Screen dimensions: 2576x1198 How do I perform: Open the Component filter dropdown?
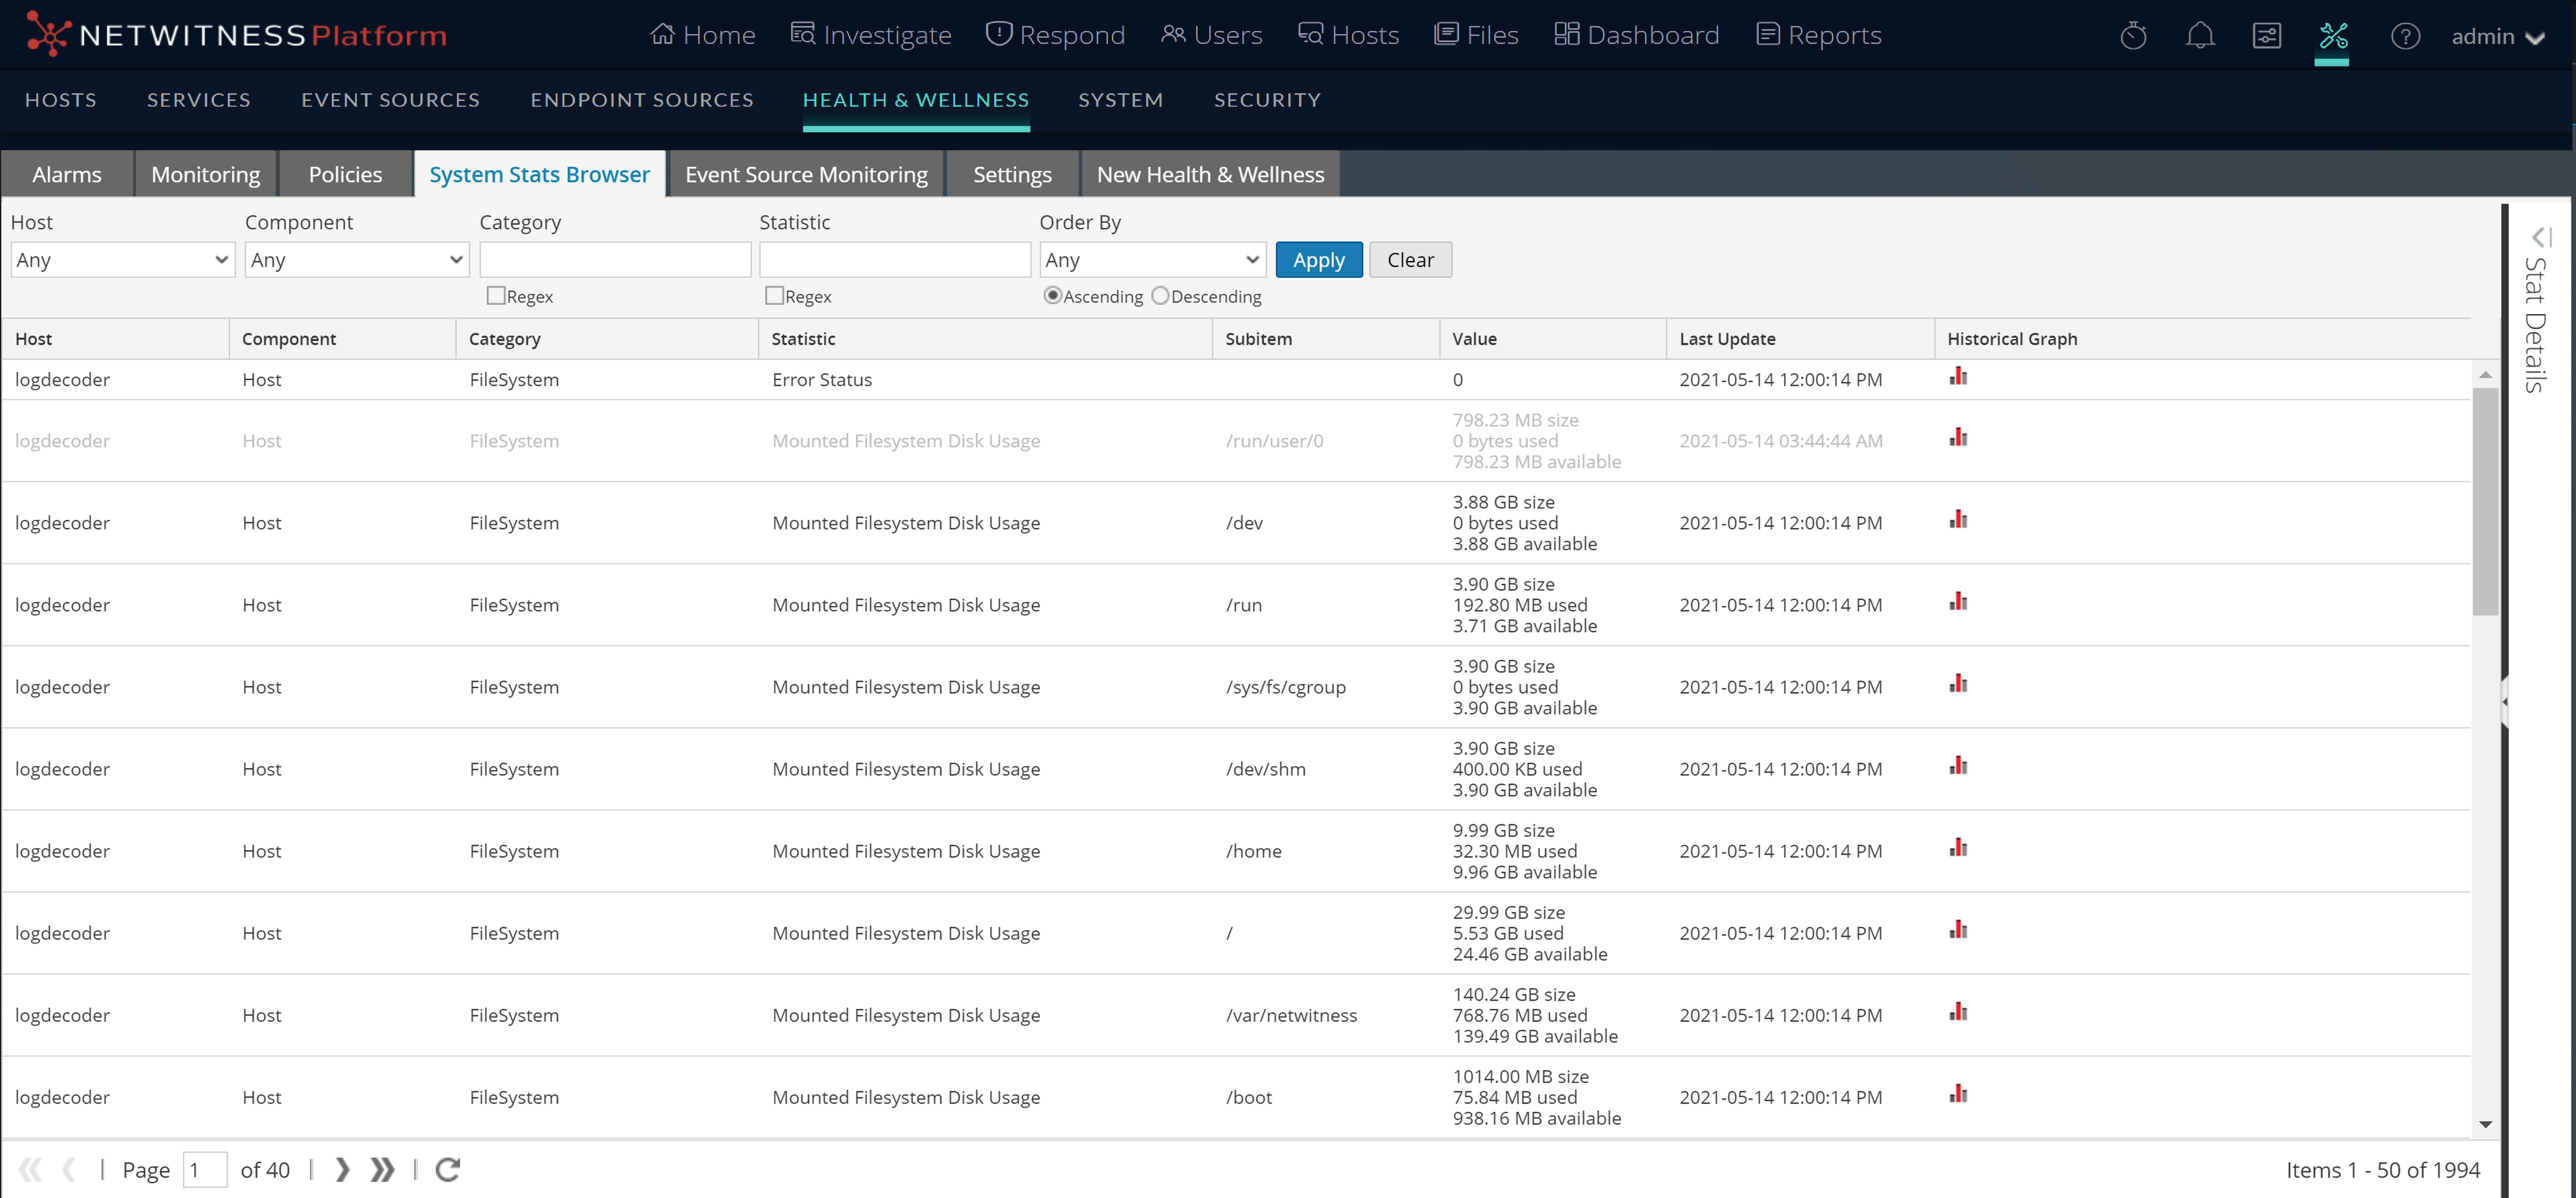[x=356, y=260]
